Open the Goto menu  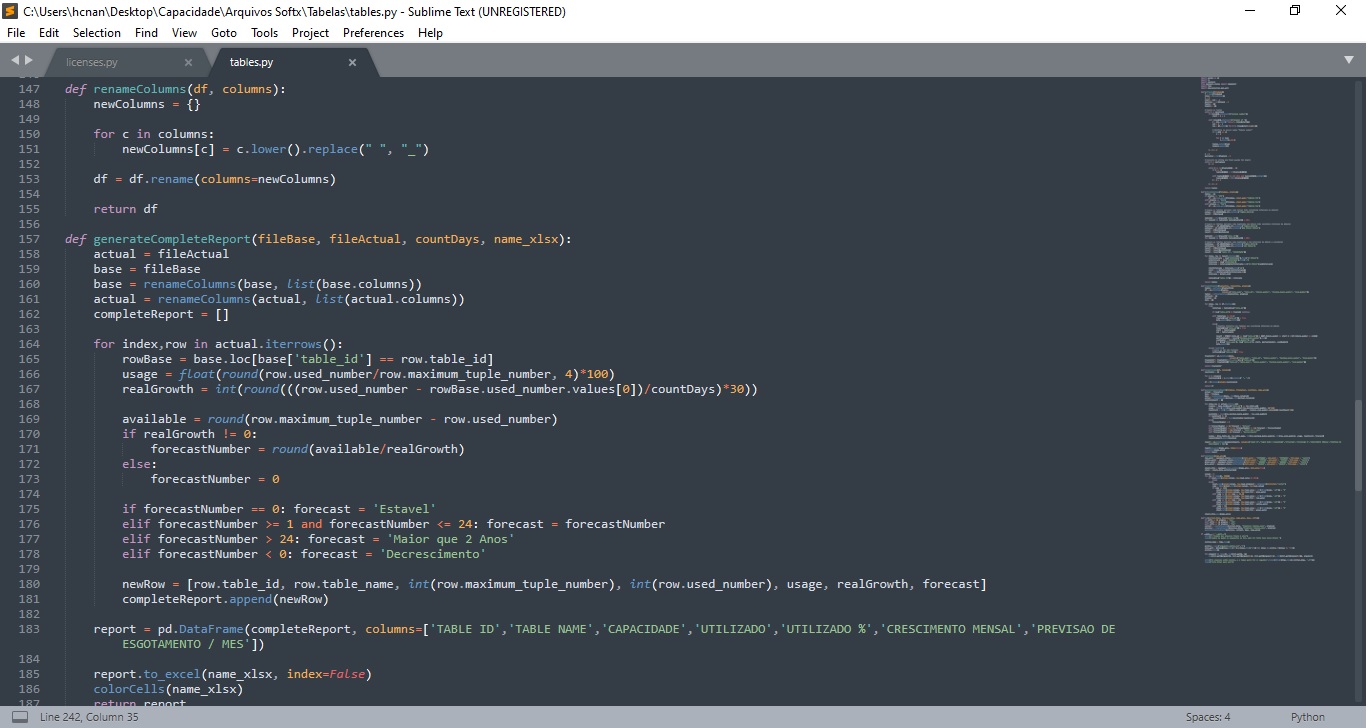coord(224,33)
